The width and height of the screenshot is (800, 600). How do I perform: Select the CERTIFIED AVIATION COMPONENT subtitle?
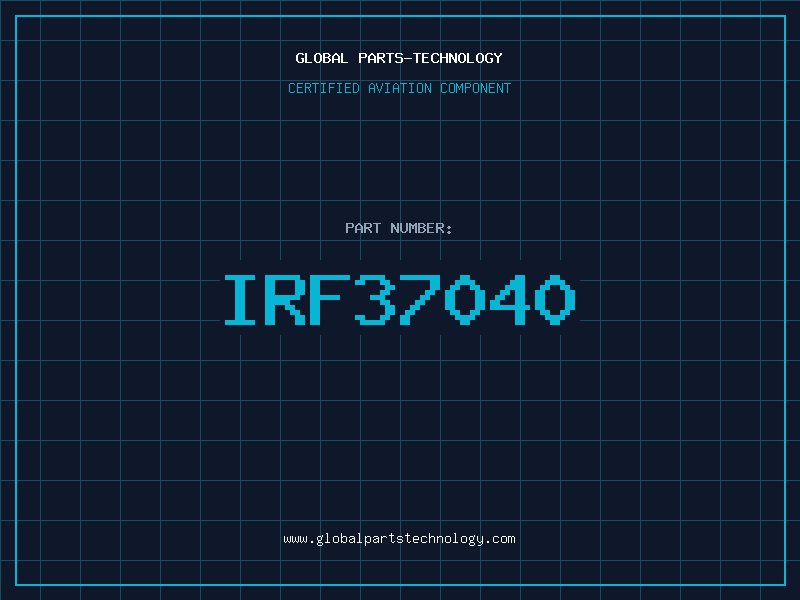pos(399,88)
